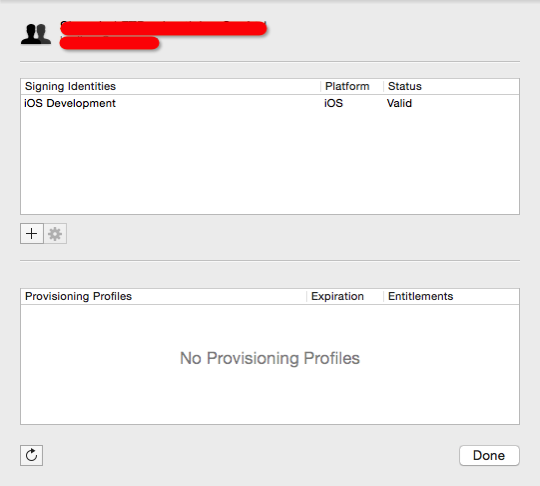Viewport: 540px width, 486px height.
Task: Click the plus button to add signing identity
Action: pyautogui.click(x=32, y=234)
